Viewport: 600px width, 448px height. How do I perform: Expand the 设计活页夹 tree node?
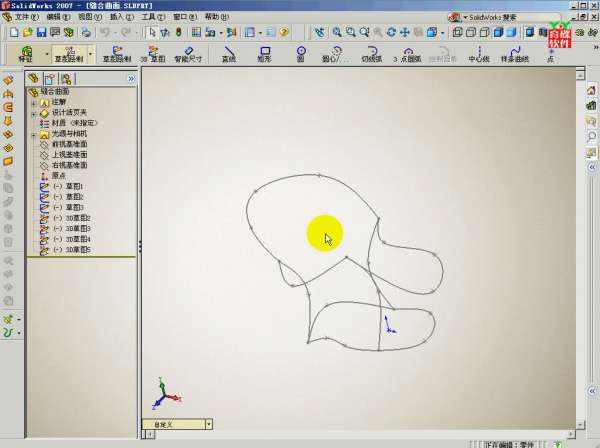pyautogui.click(x=34, y=114)
